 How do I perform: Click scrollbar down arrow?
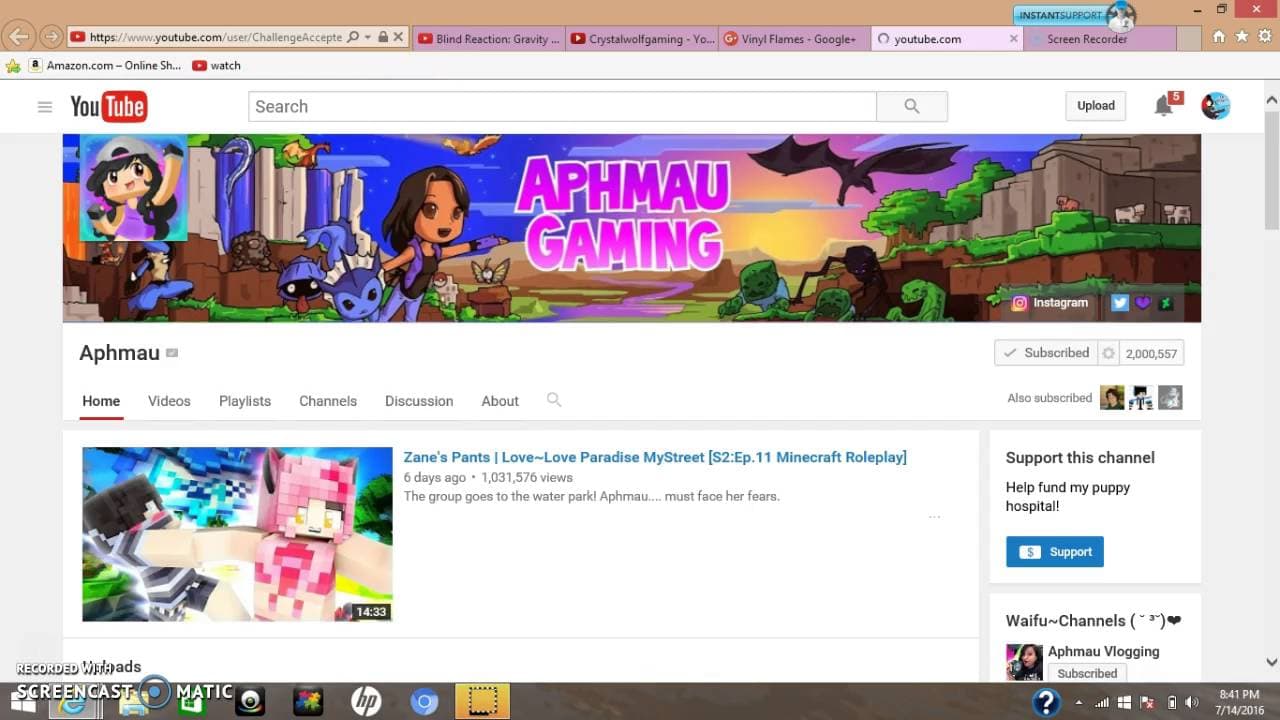tap(1271, 662)
